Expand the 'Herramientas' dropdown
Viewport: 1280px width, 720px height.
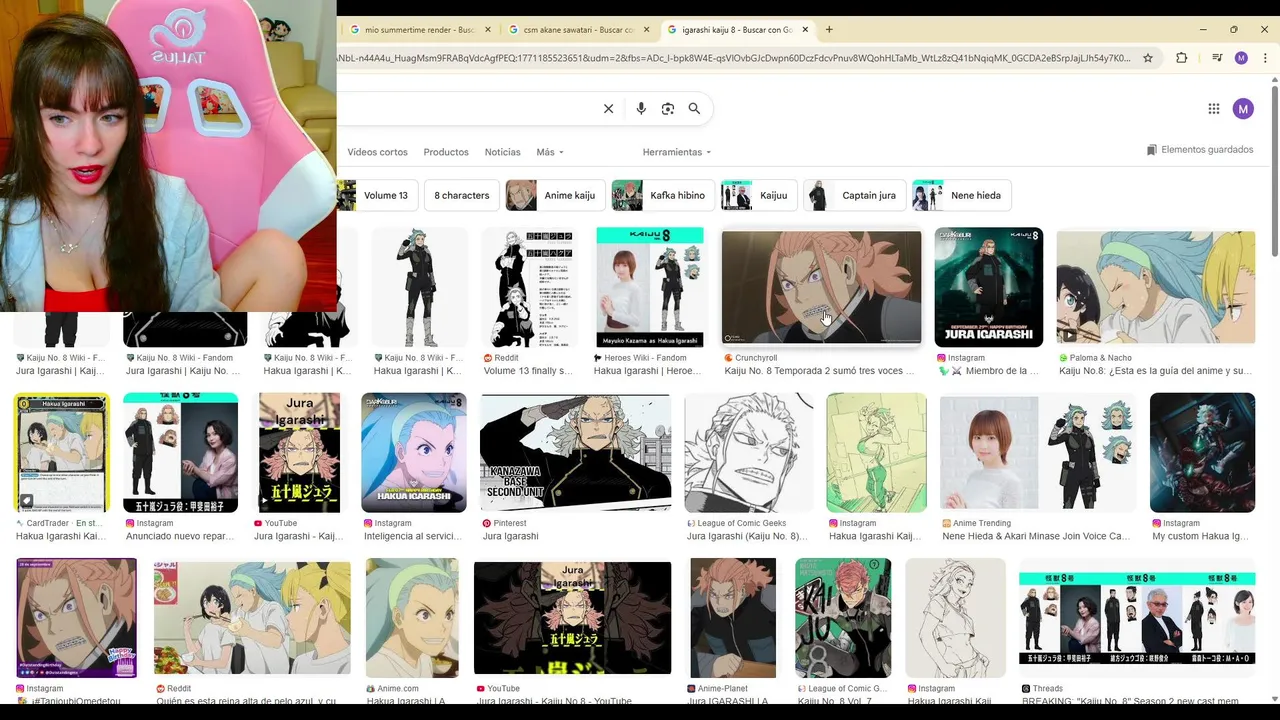tap(677, 152)
